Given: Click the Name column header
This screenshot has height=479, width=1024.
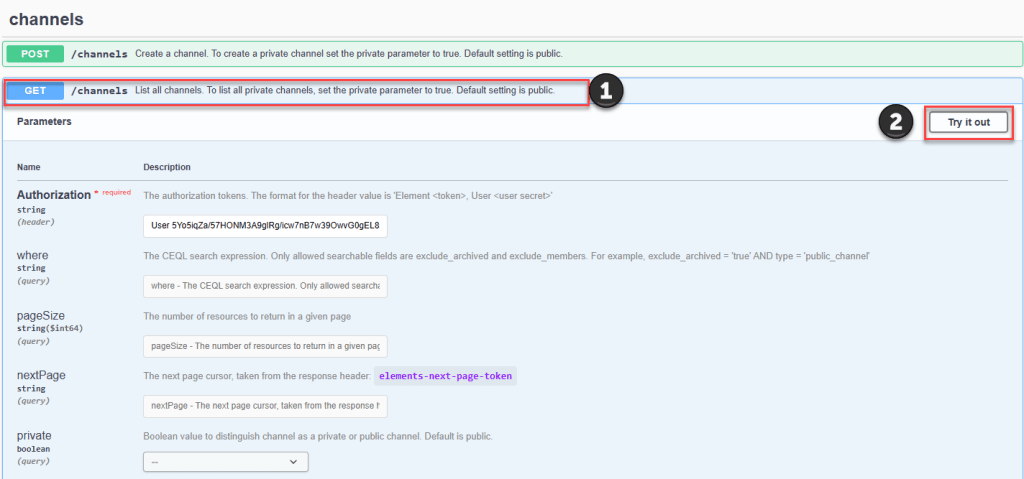Looking at the screenshot, I should click(29, 167).
